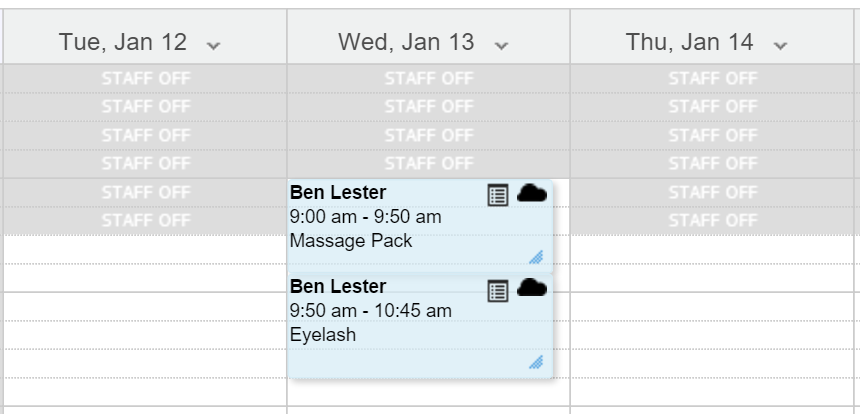This screenshot has width=860, height=414.
Task: Grab resize handle of Eyelash appointment
Action: click(536, 362)
